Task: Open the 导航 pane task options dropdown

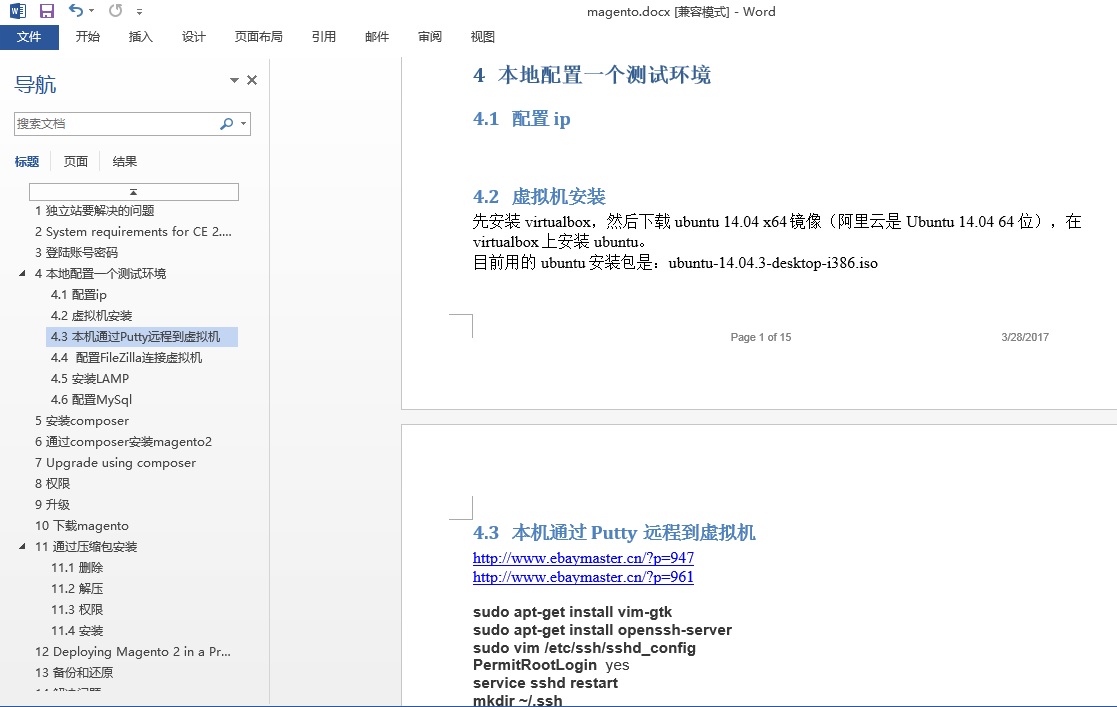Action: tap(234, 80)
